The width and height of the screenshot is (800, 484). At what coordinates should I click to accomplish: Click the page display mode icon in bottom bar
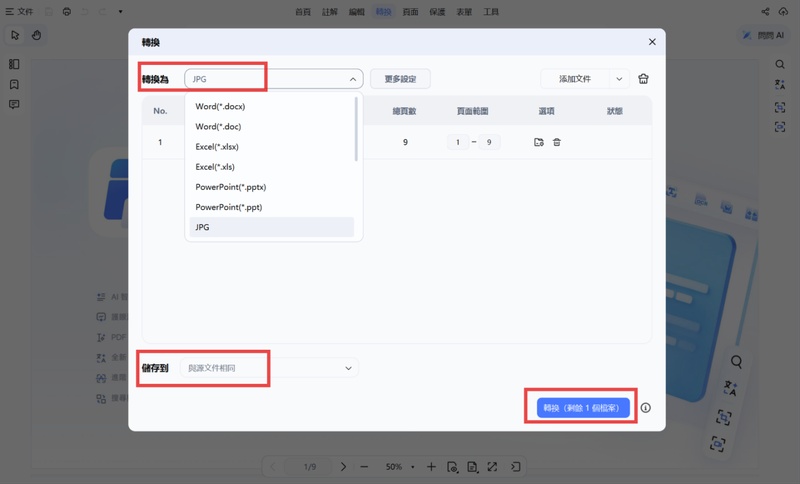472,467
